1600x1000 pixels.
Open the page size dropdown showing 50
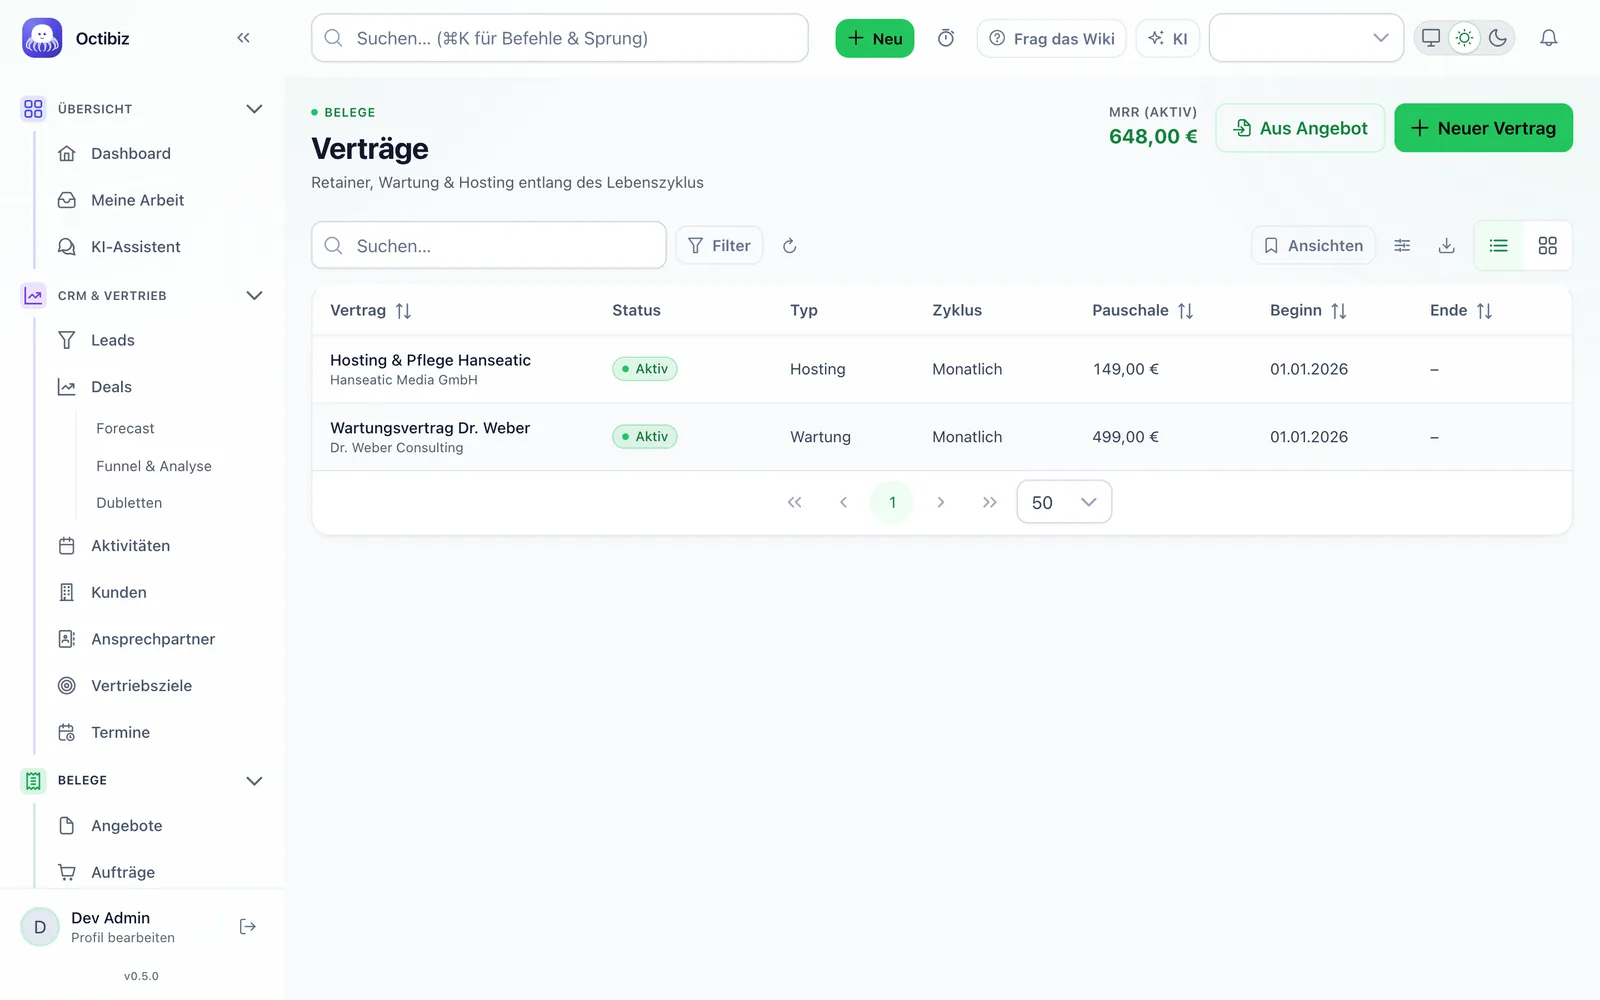pos(1064,502)
